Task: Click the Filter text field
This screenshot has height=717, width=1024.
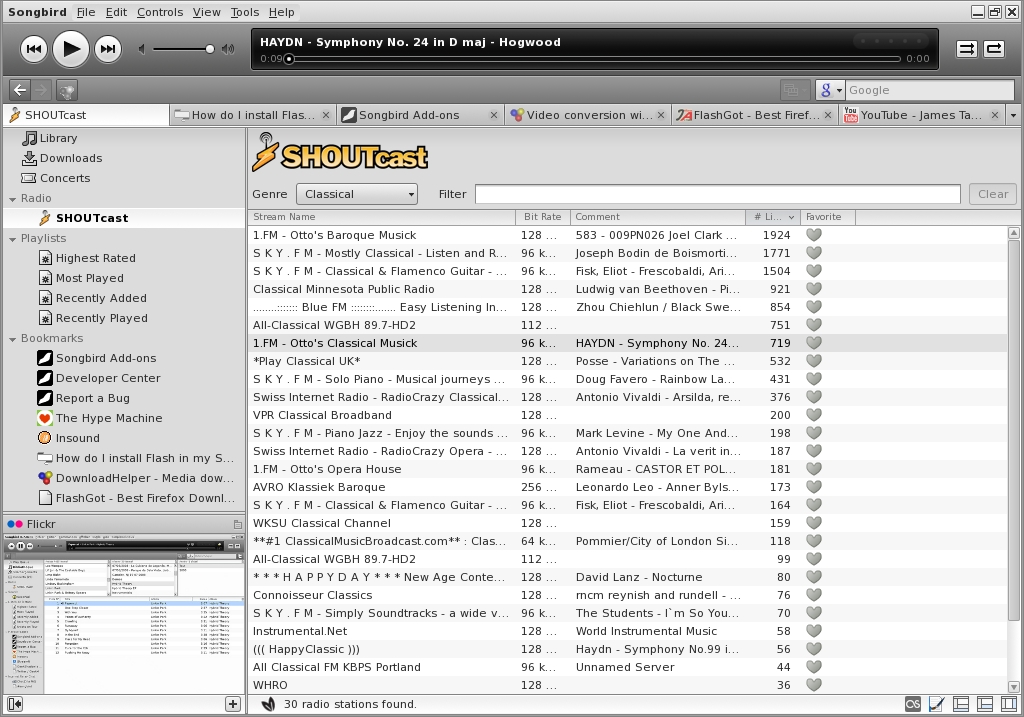Action: (718, 194)
